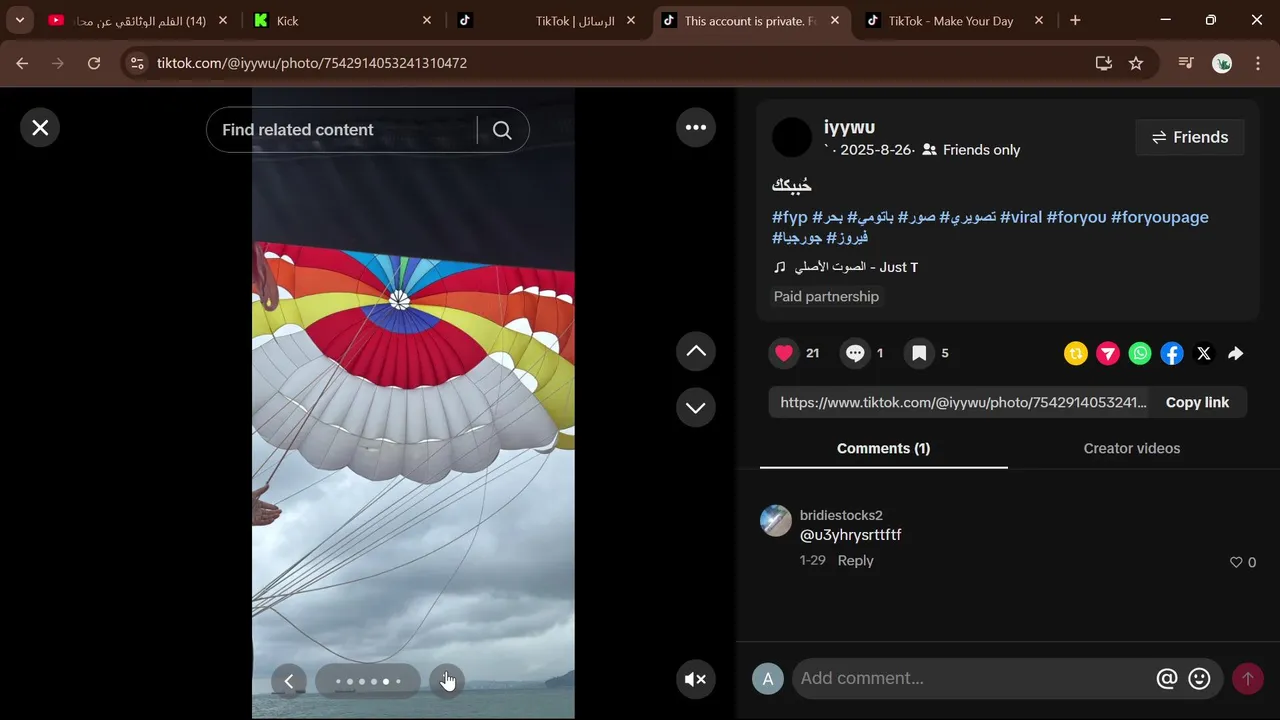Open the #fyp hashtag
The height and width of the screenshot is (720, 1280).
tap(790, 217)
